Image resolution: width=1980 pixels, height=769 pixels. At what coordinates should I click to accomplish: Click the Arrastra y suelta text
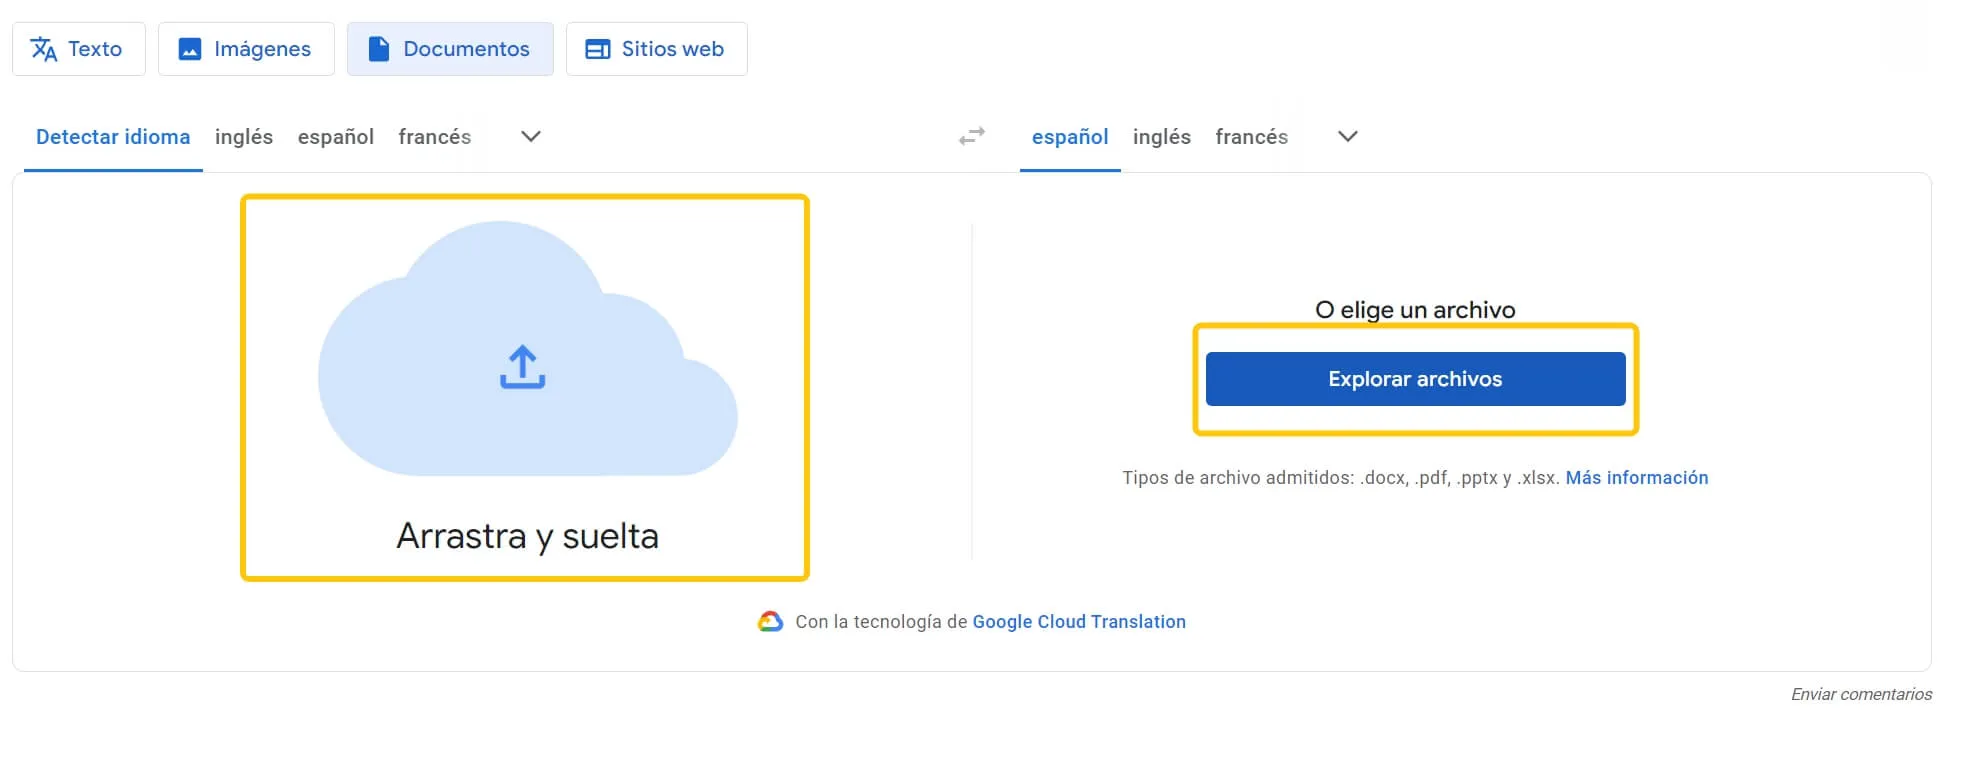(x=528, y=536)
